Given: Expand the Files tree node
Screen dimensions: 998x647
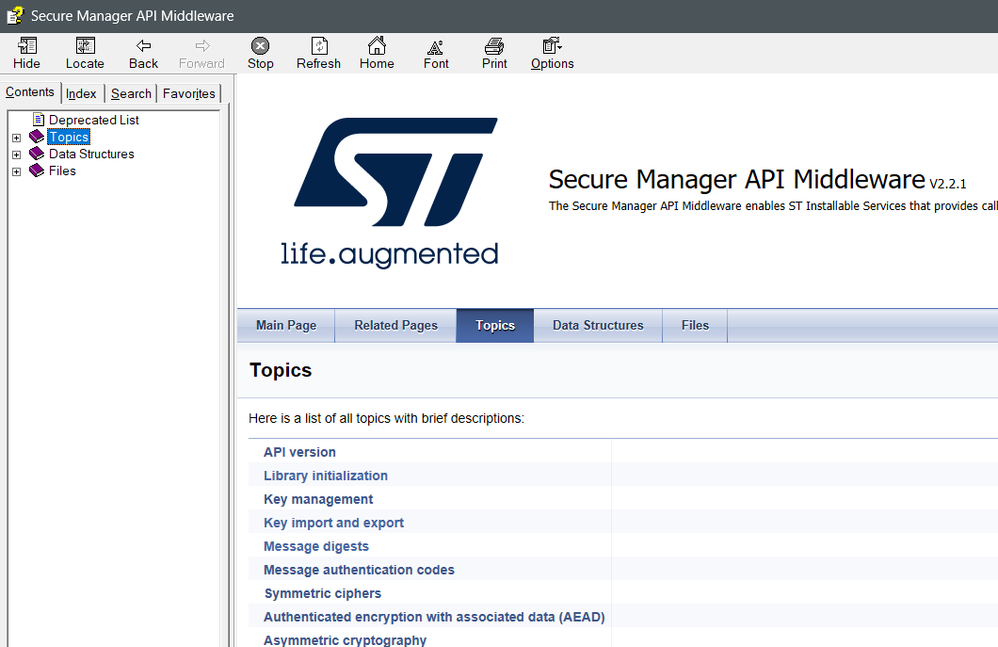Looking at the screenshot, I should (17, 172).
